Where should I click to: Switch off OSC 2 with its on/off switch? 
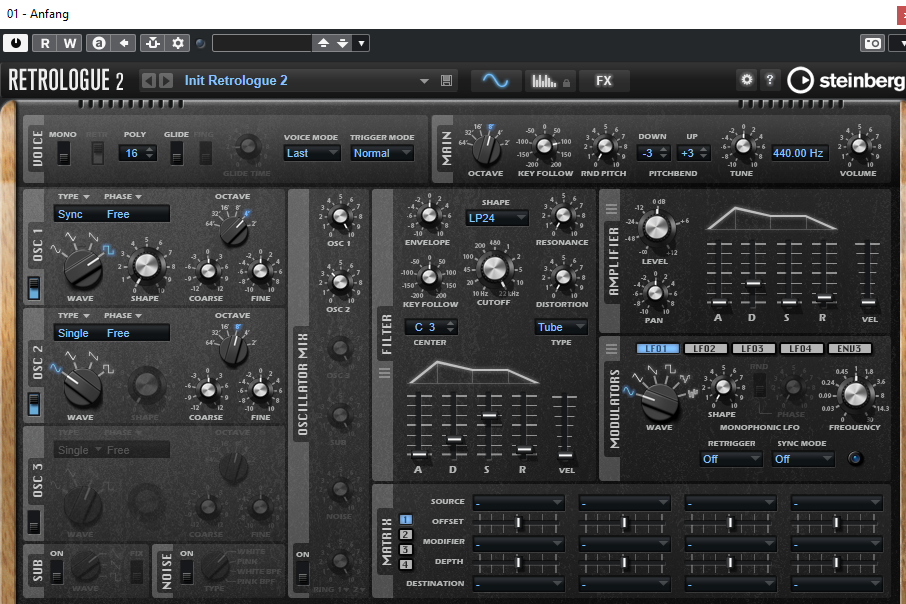pos(34,404)
